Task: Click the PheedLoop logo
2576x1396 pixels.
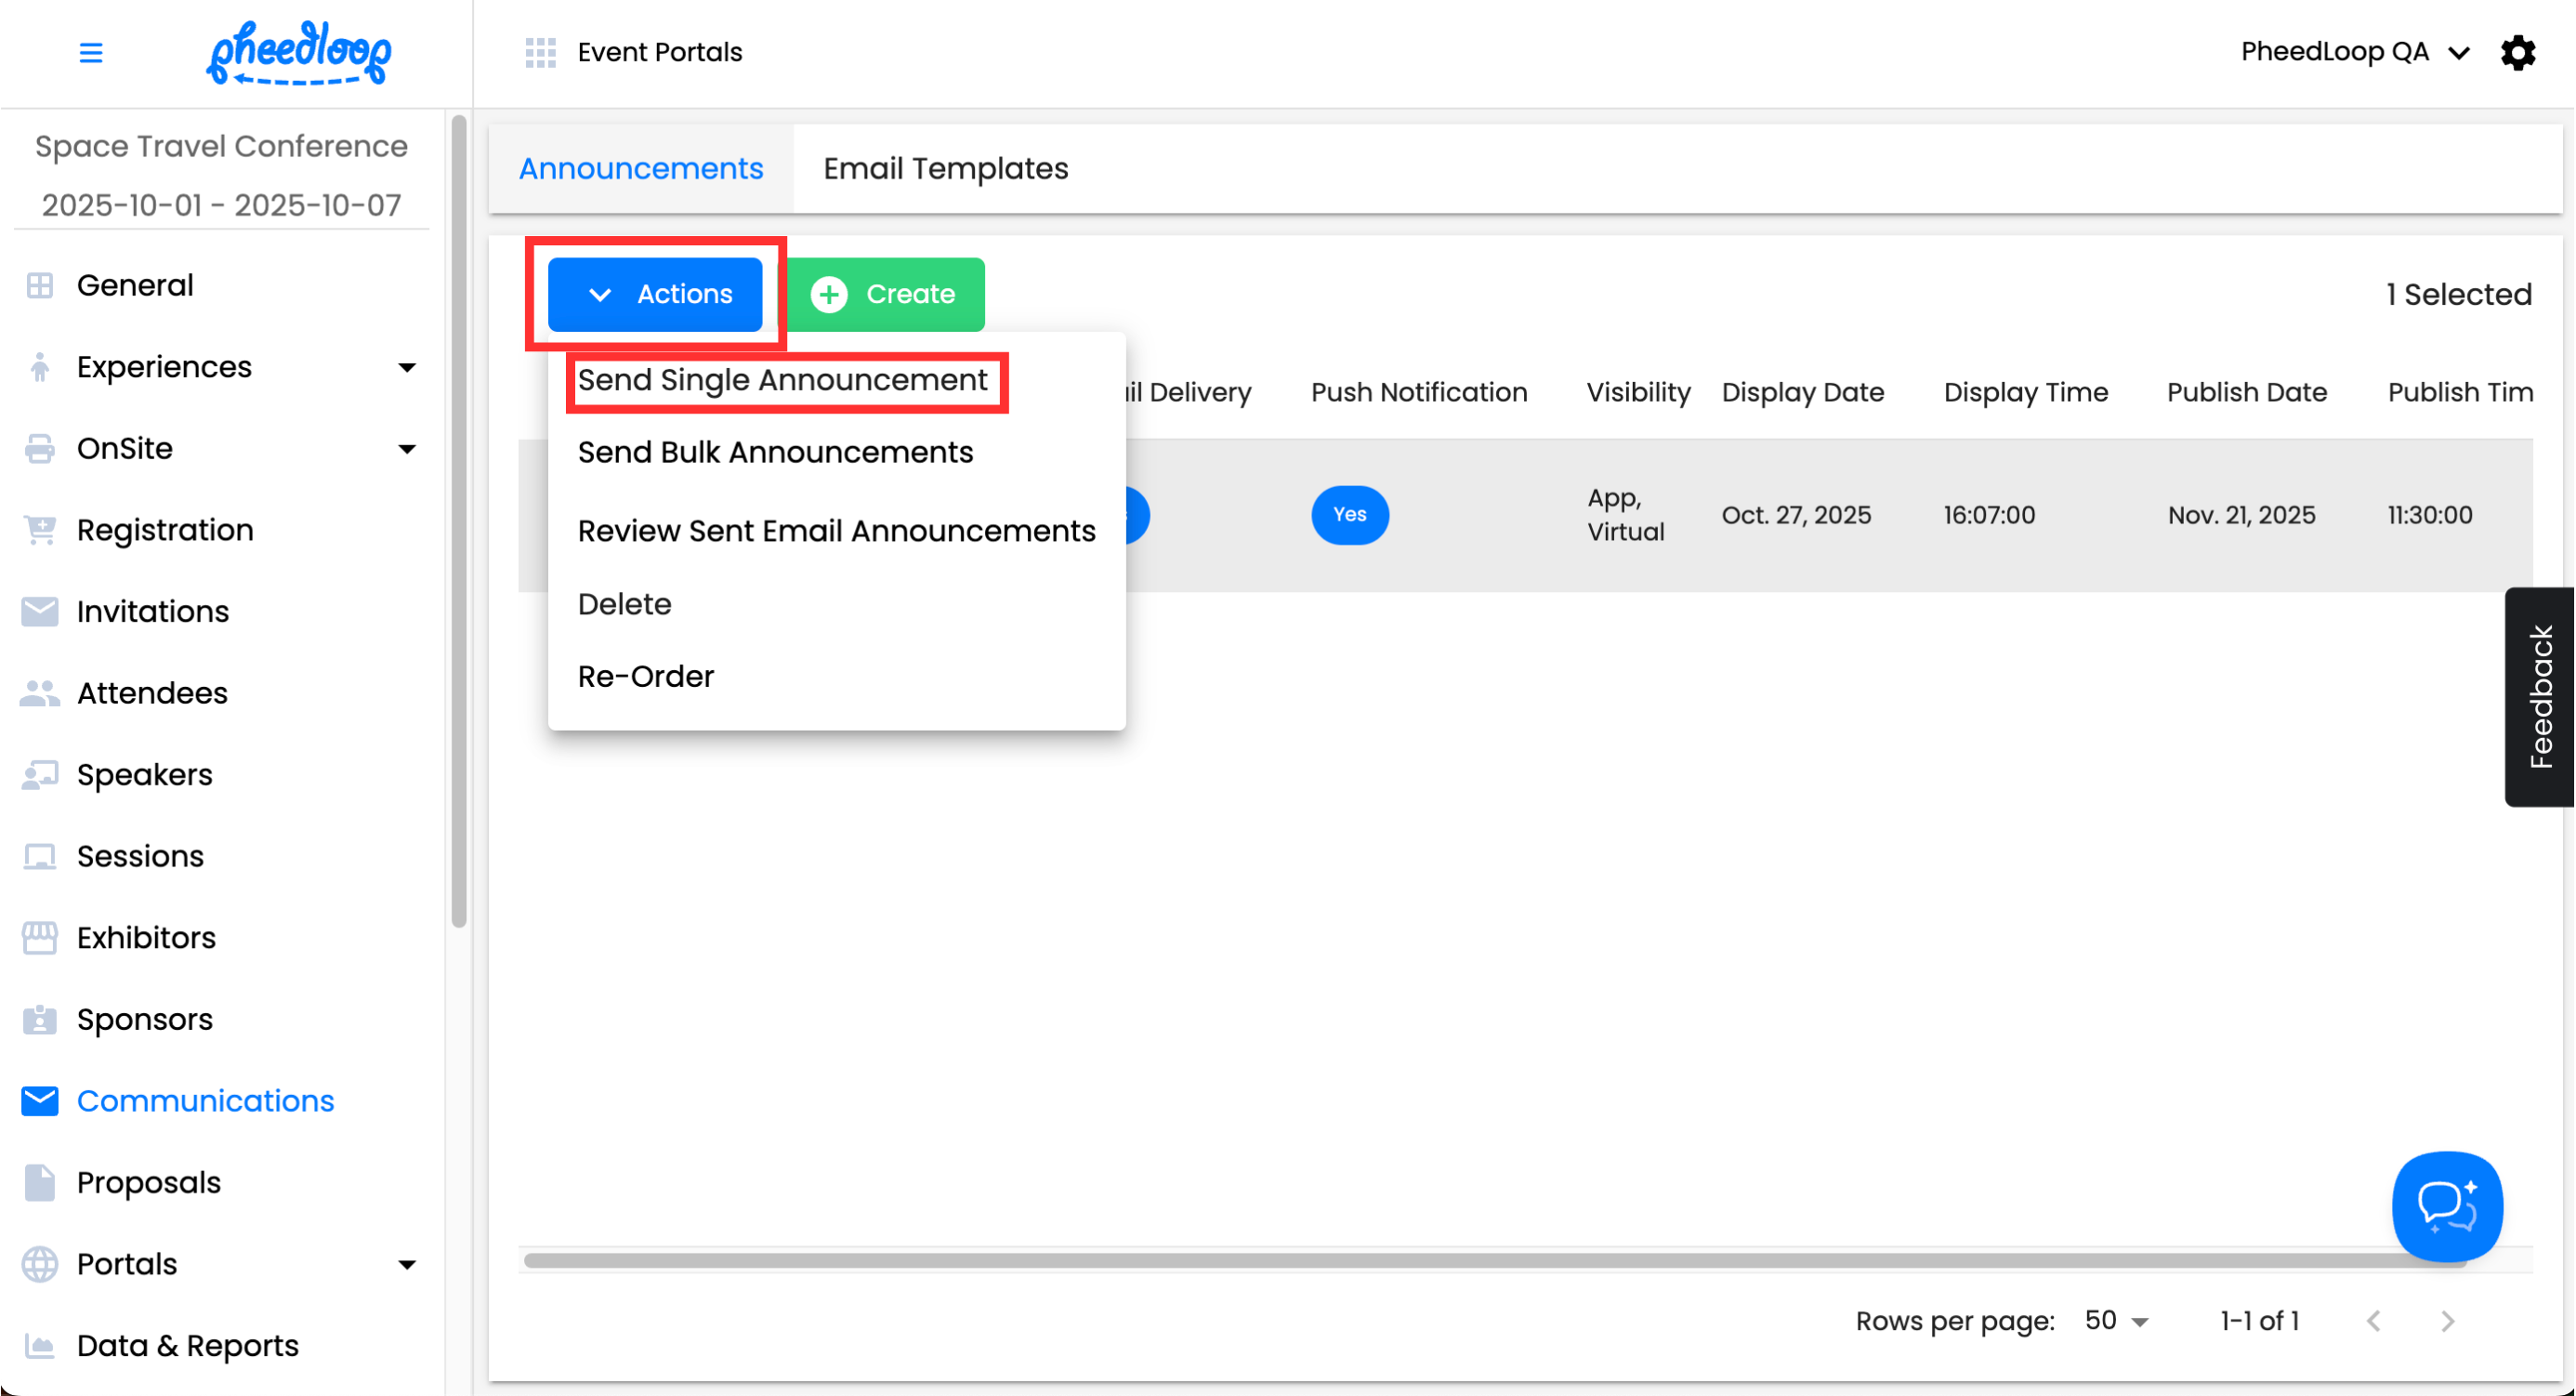Action: click(x=298, y=52)
